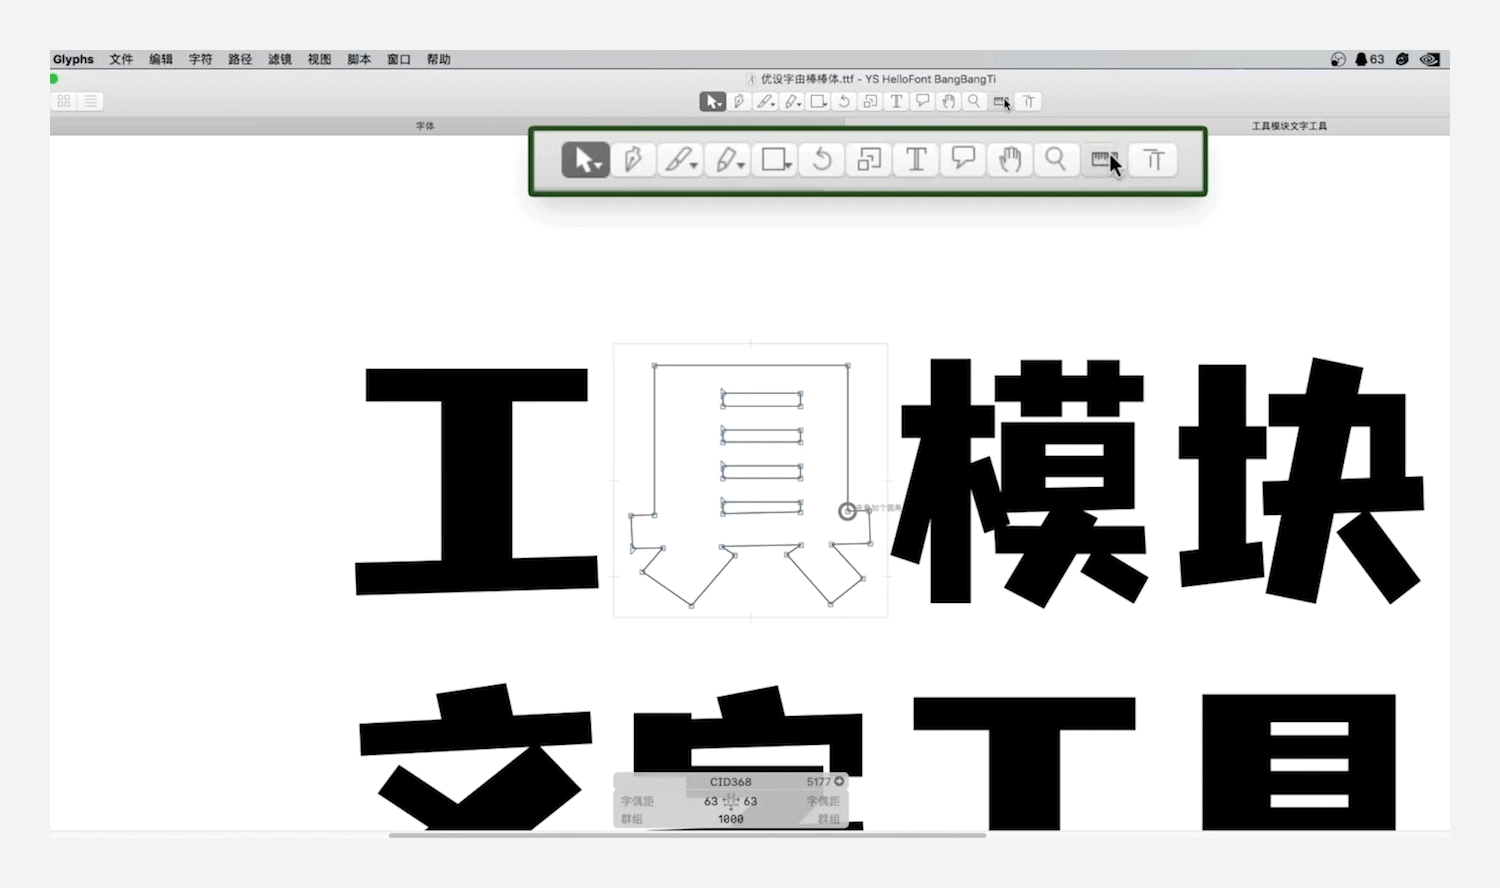The image size is (1500, 888).
Task: Select the Annotation speech-bubble tool in small top toolbar
Action: click(922, 101)
